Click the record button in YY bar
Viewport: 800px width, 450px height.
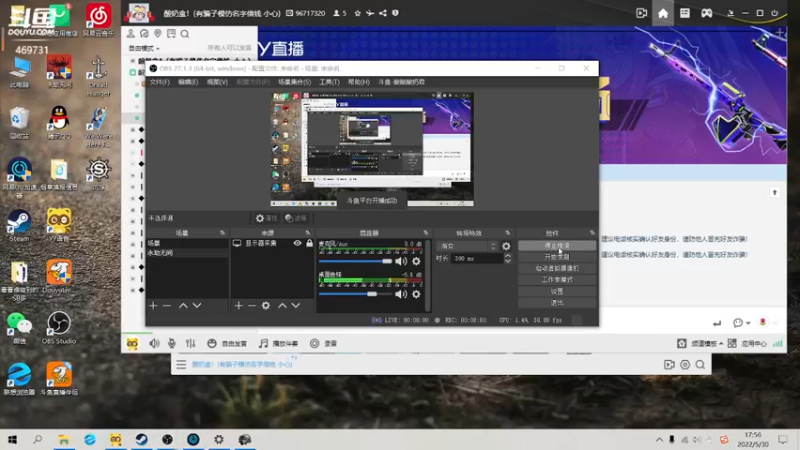[x=323, y=343]
